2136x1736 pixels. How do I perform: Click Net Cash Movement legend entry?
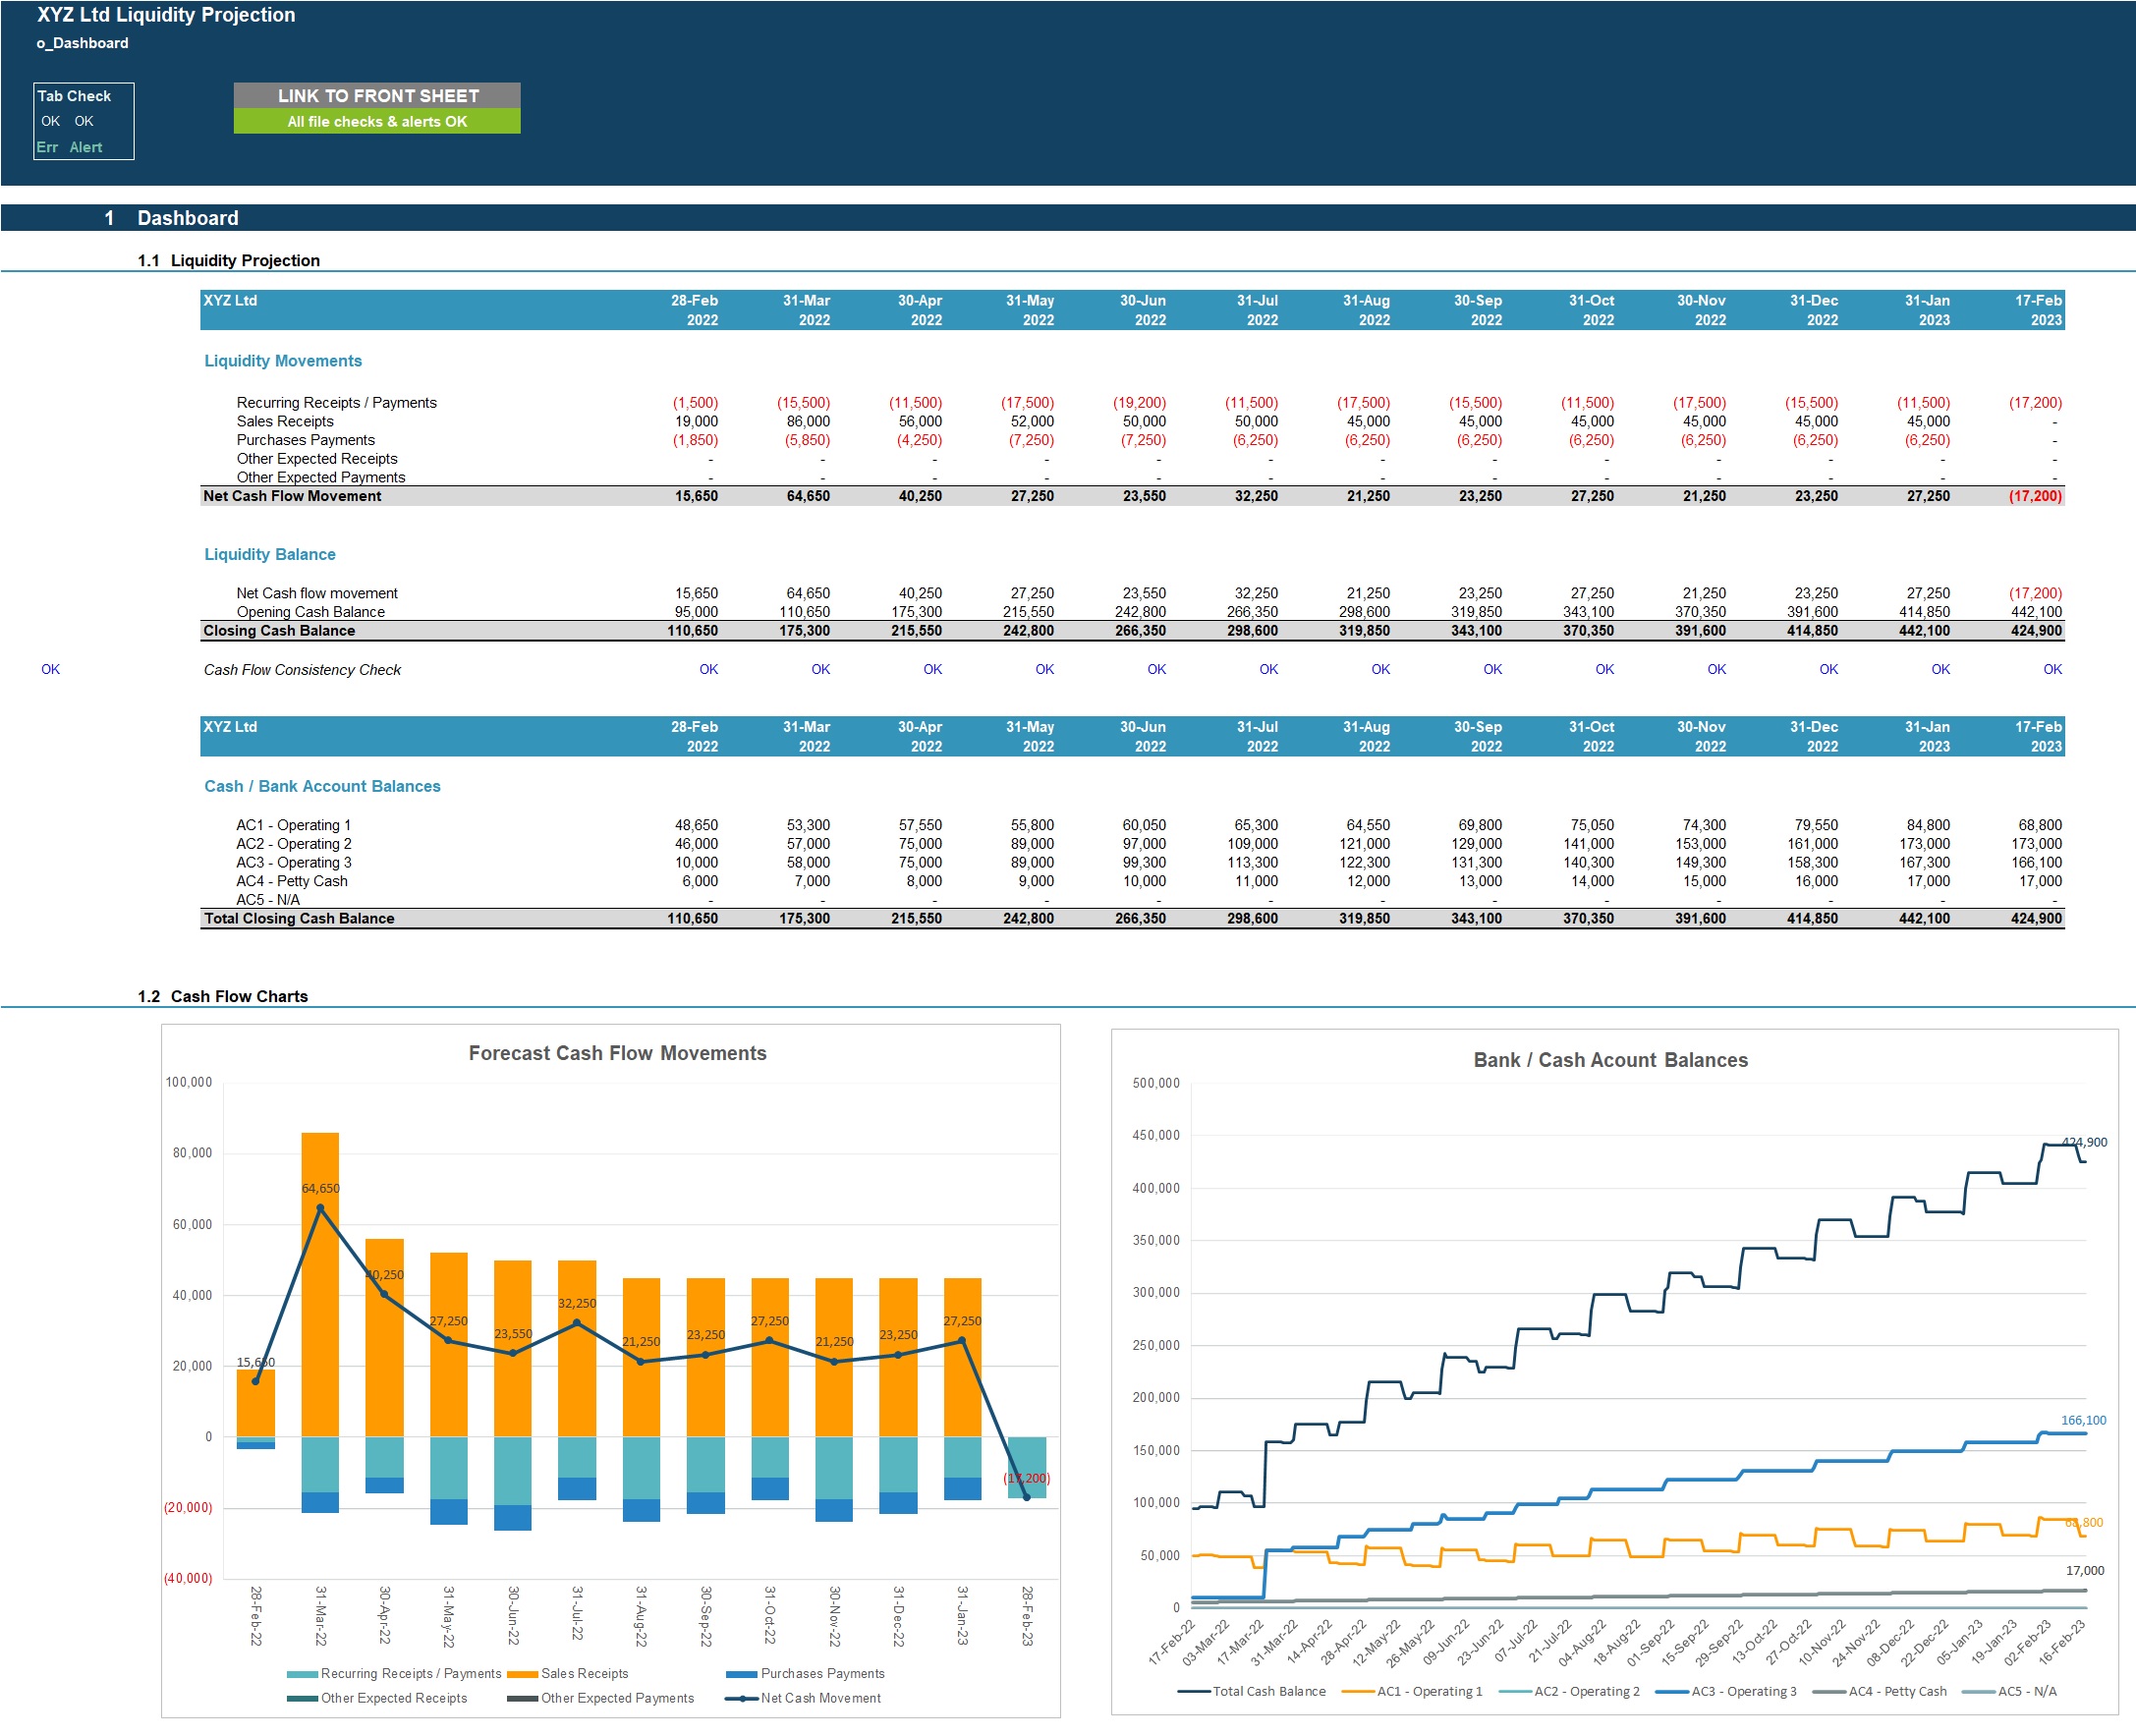[x=820, y=1699]
